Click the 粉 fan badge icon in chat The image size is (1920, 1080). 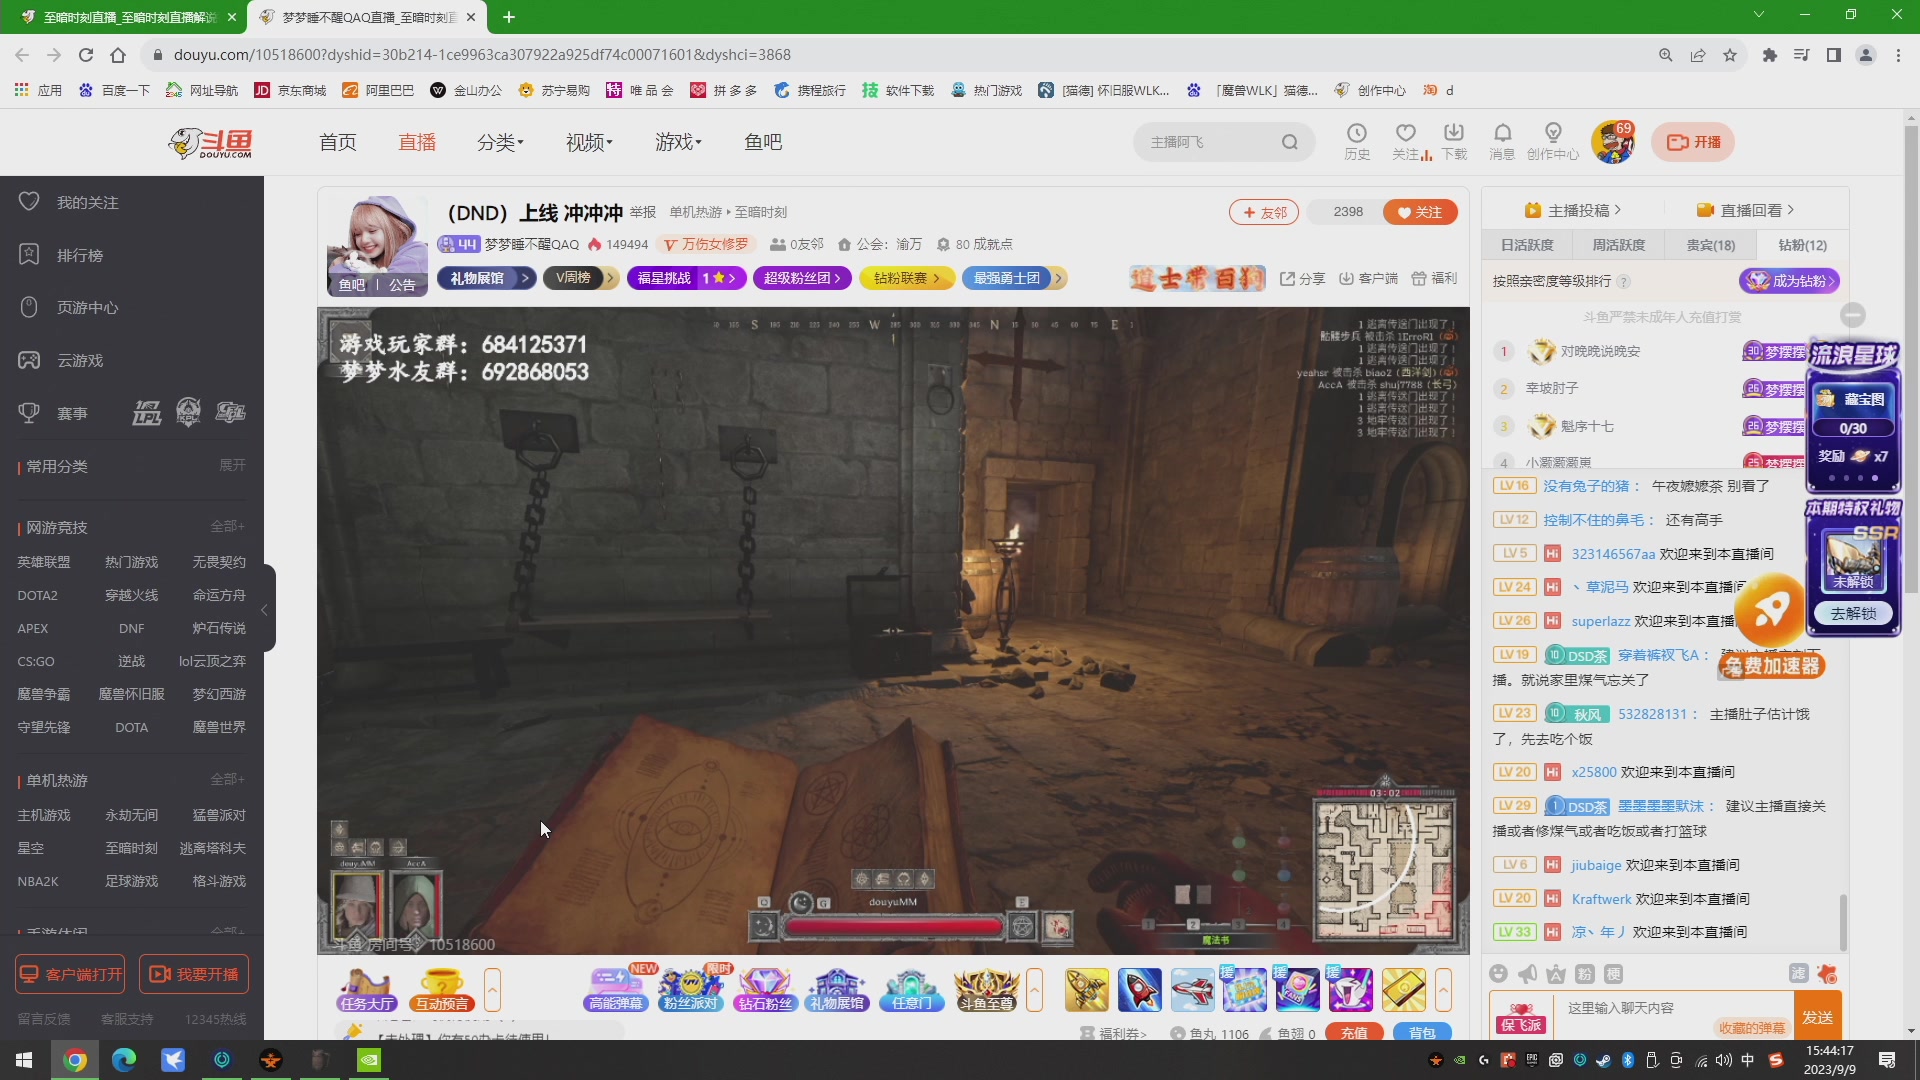tap(1585, 974)
